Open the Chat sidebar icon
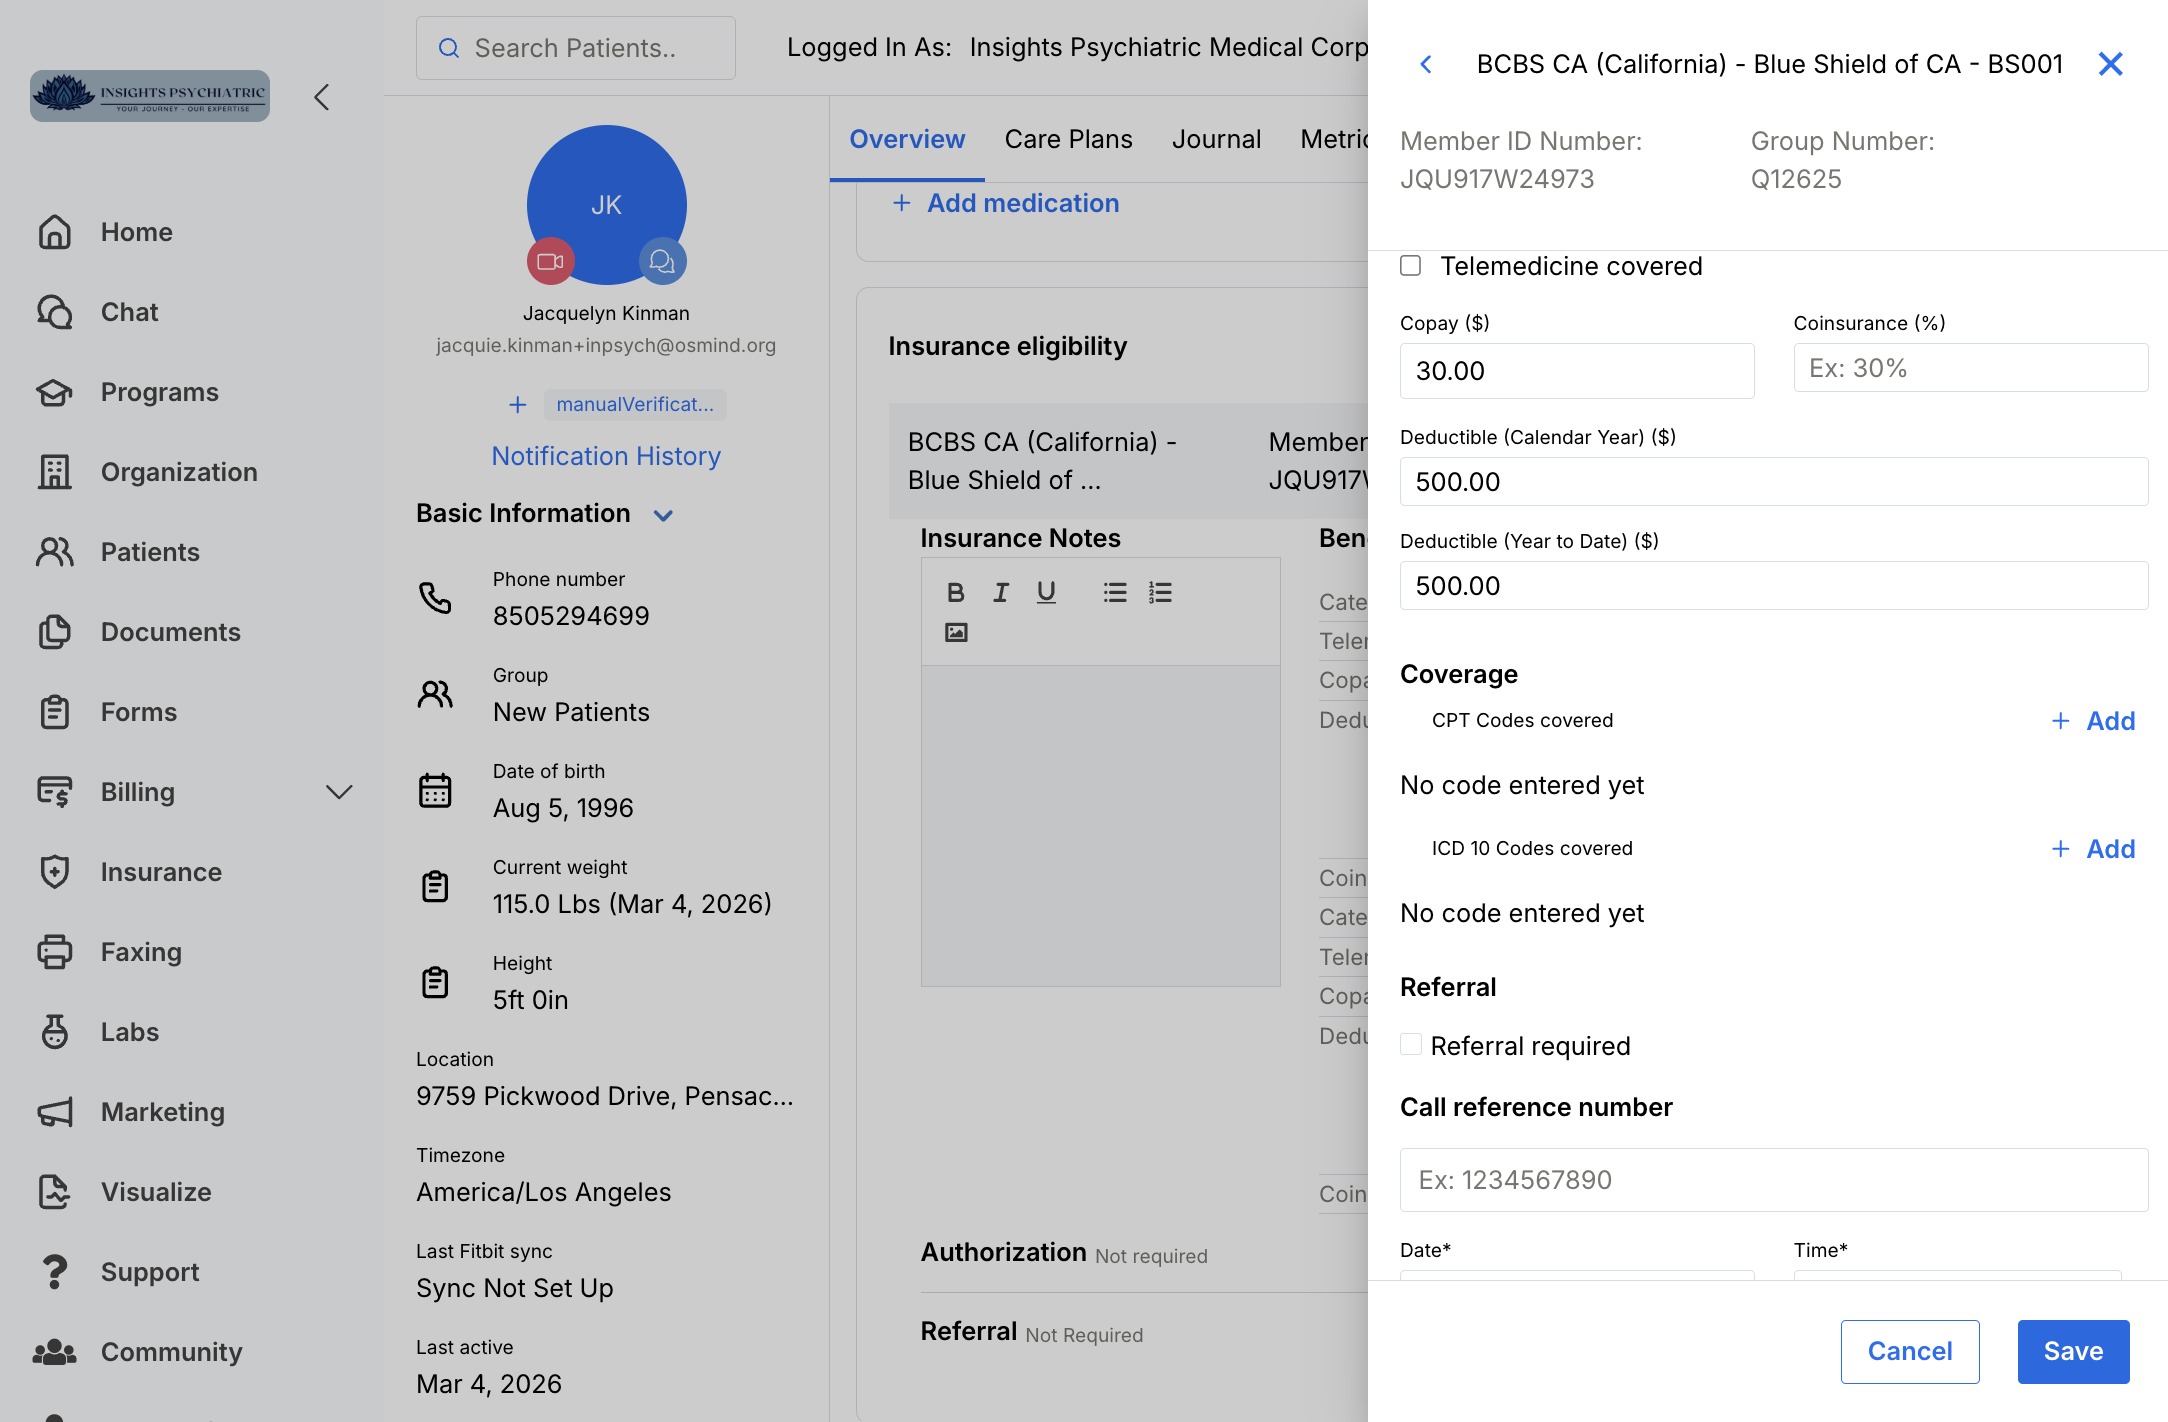 (55, 312)
